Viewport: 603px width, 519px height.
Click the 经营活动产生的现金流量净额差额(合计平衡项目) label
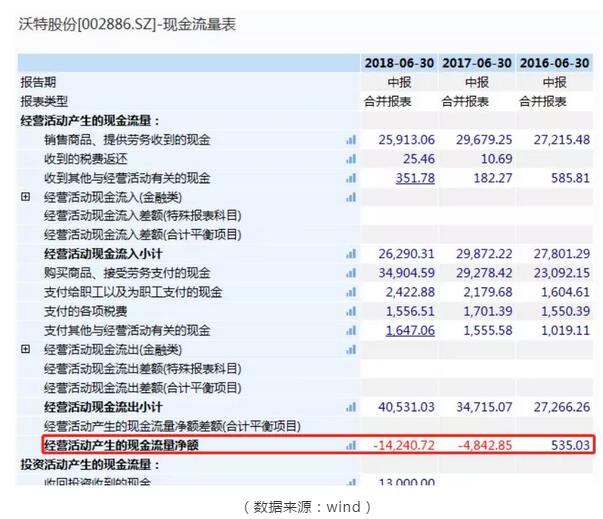click(x=172, y=426)
